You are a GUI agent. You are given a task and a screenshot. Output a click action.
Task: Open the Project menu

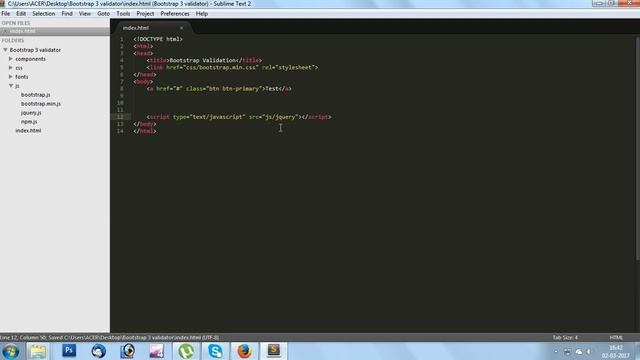[145, 13]
